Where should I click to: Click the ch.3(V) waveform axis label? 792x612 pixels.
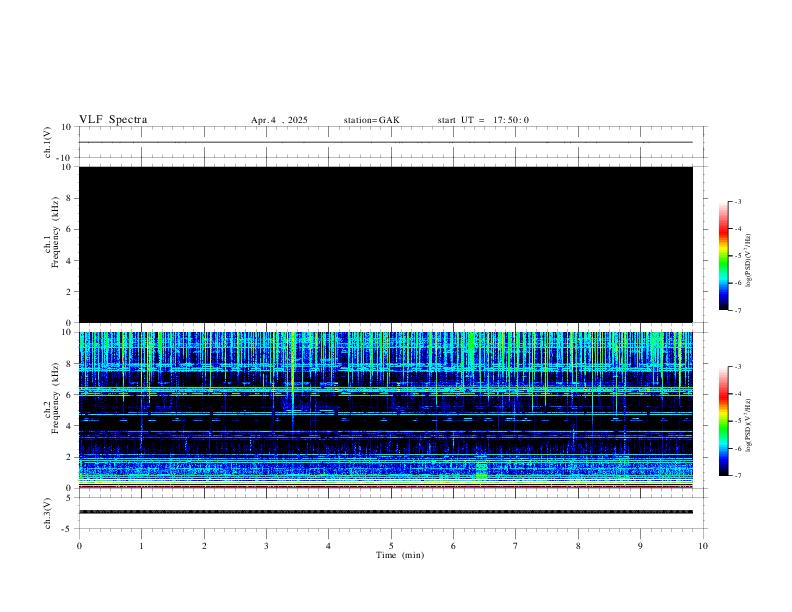pyautogui.click(x=47, y=513)
